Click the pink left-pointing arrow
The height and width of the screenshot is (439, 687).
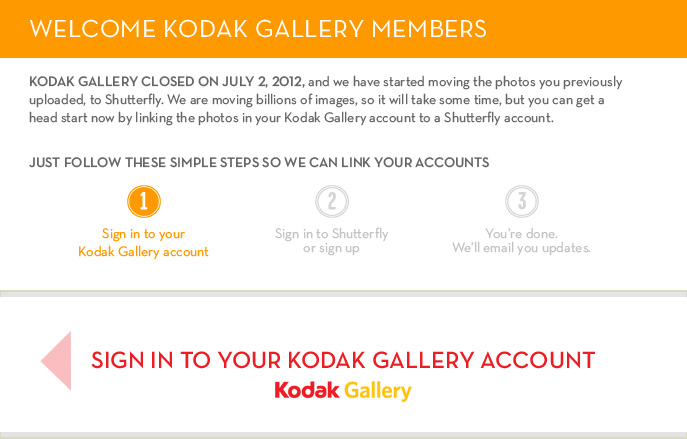coord(56,361)
